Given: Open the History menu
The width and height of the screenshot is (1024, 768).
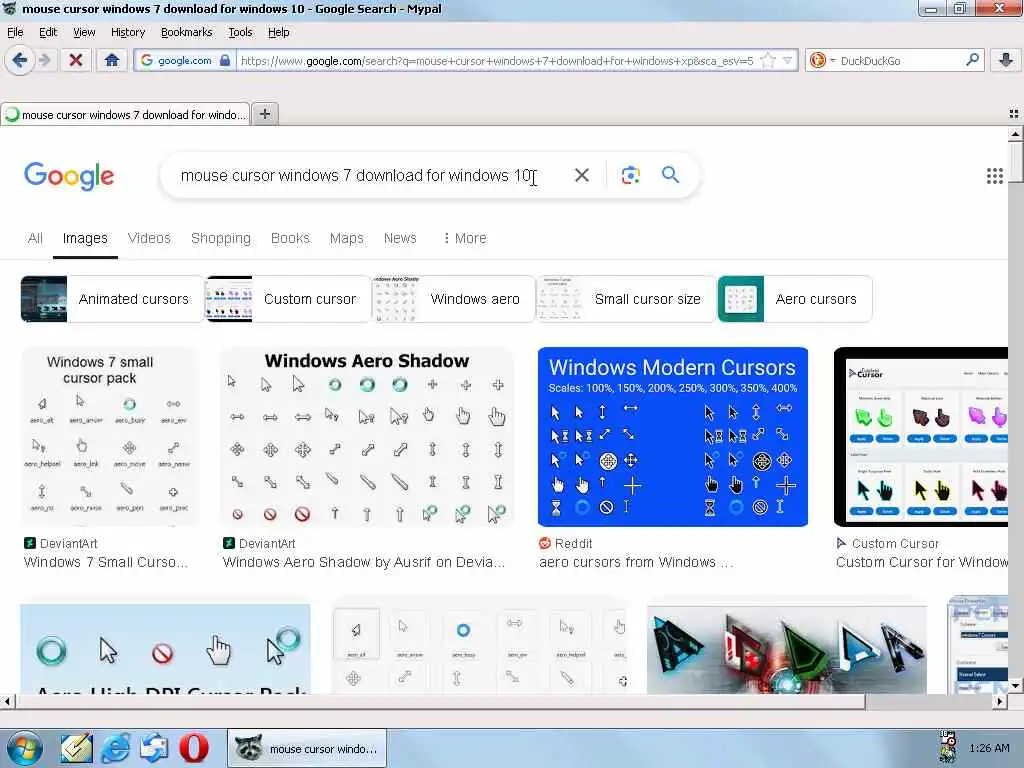Looking at the screenshot, I should (x=127, y=32).
